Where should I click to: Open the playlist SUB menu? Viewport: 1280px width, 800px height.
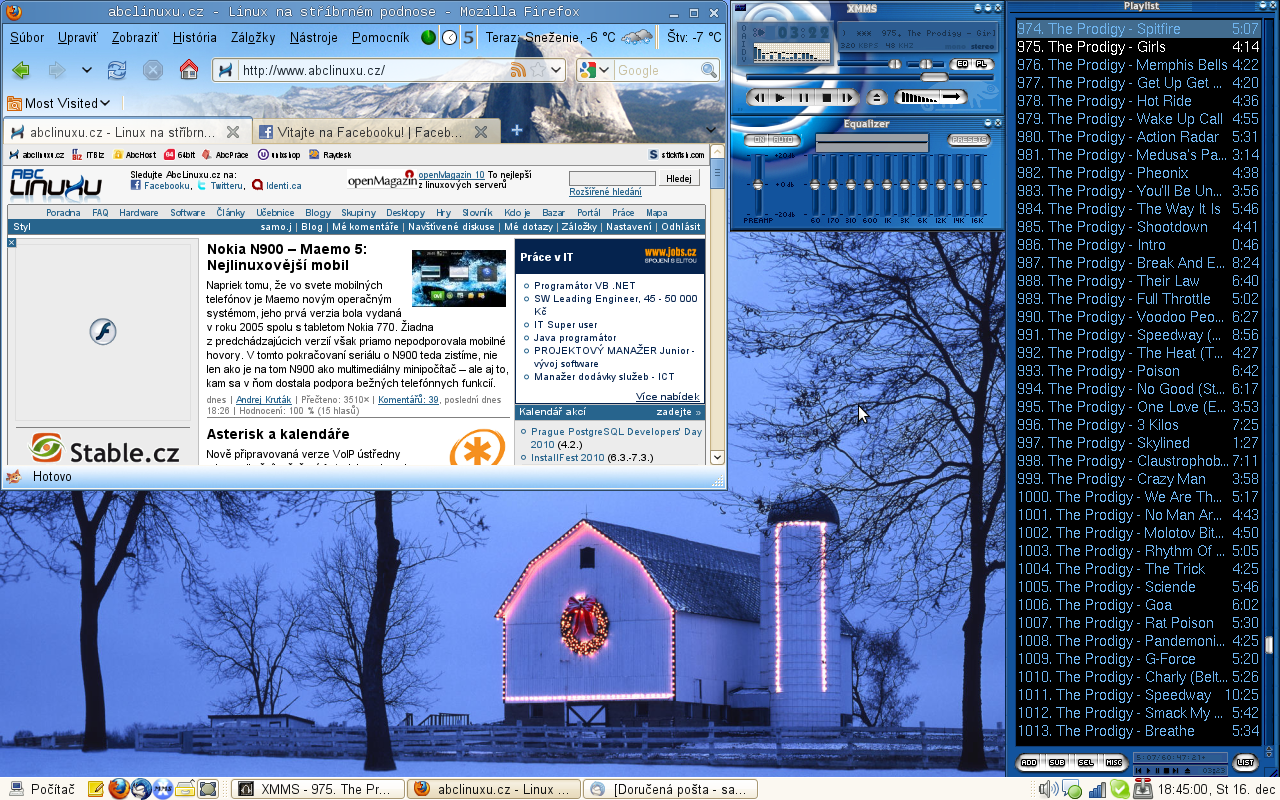[x=1057, y=763]
